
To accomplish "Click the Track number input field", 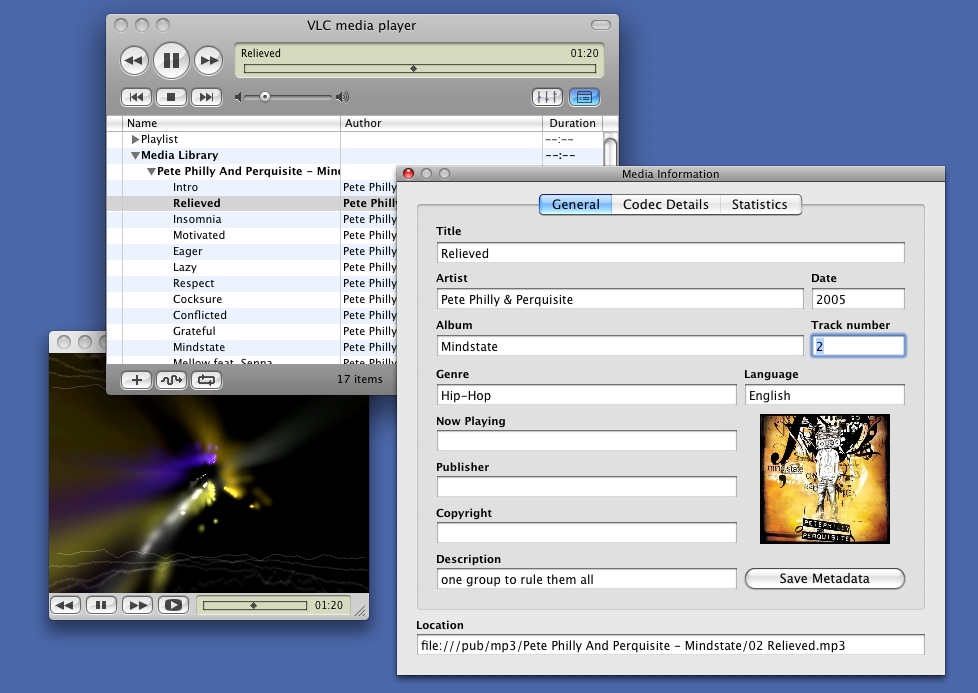I will [858, 343].
